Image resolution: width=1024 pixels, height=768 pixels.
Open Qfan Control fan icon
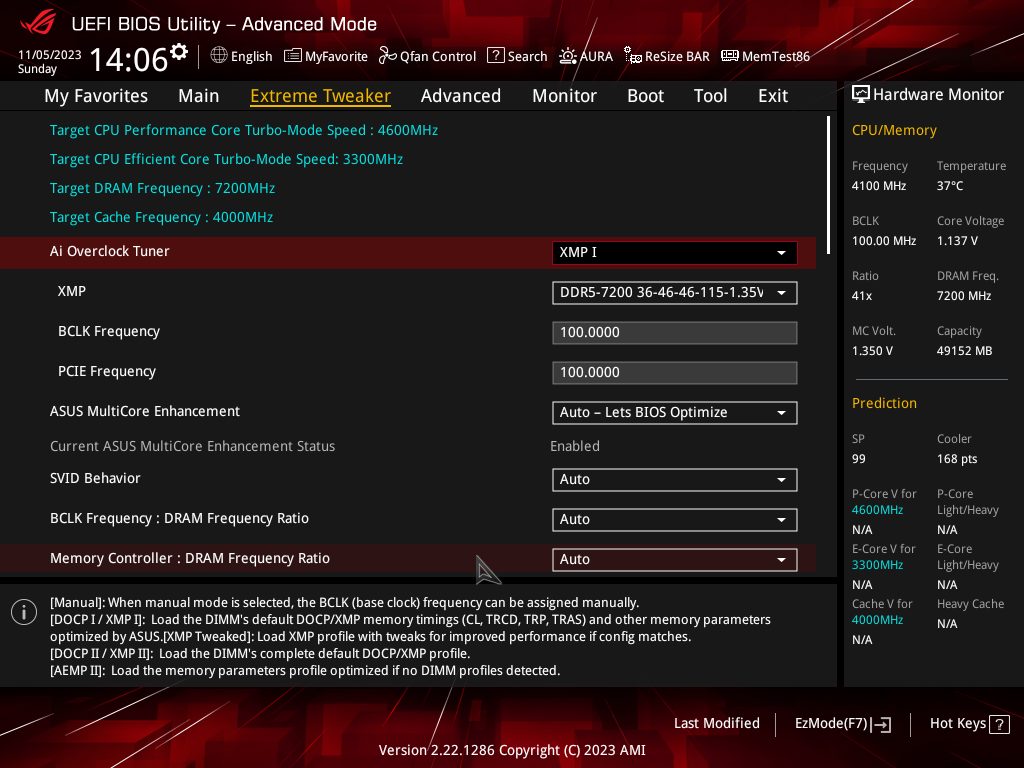click(387, 56)
